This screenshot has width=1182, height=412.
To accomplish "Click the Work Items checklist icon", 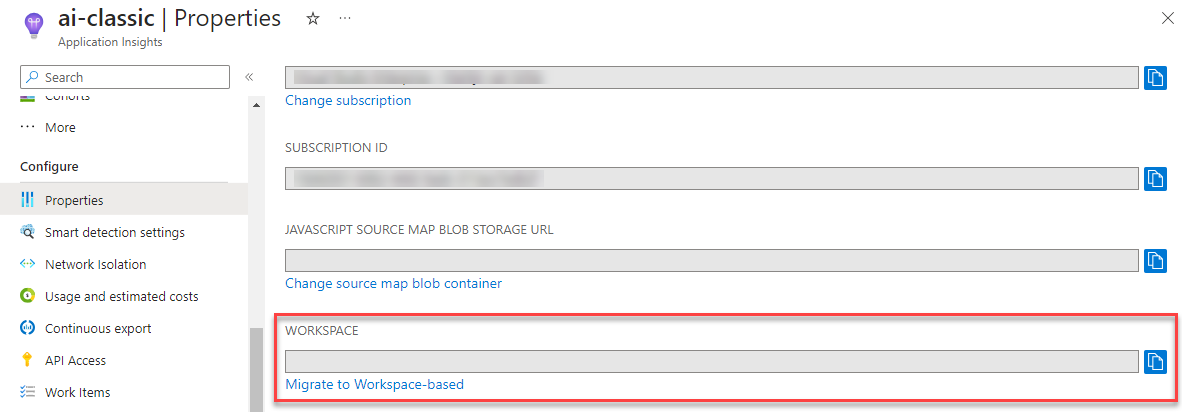I will click(28, 392).
